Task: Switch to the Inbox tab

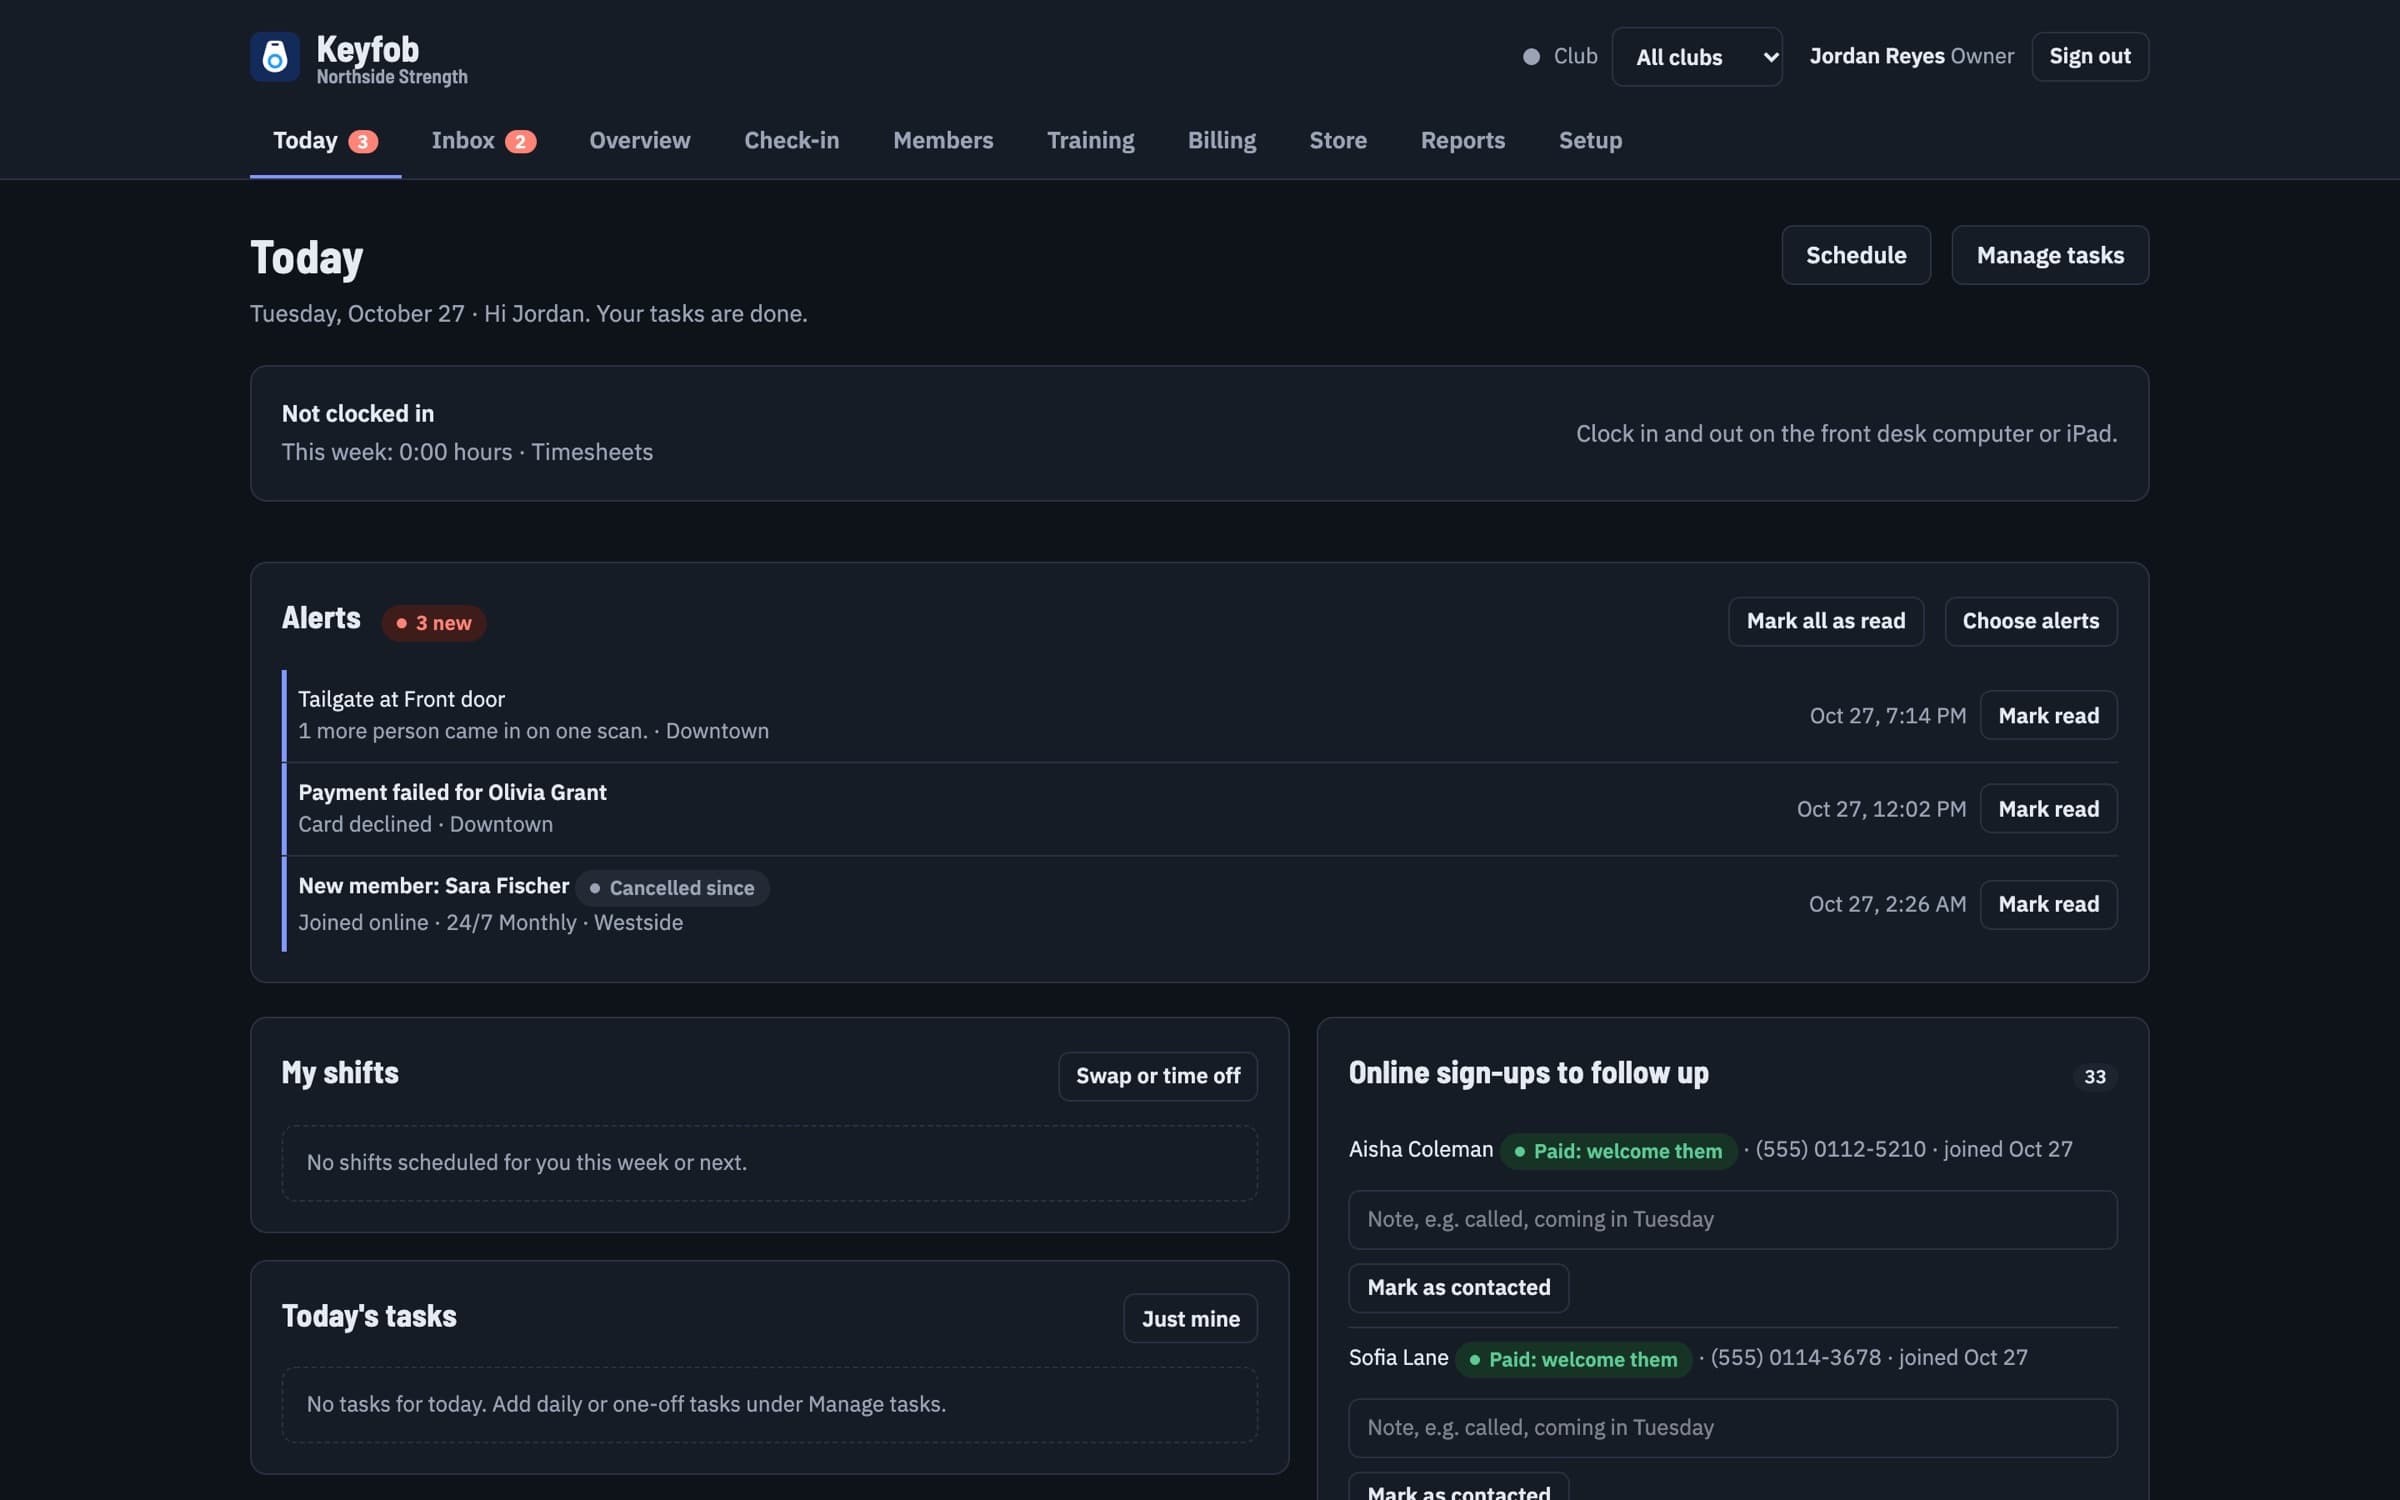Action: pyautogui.click(x=483, y=140)
